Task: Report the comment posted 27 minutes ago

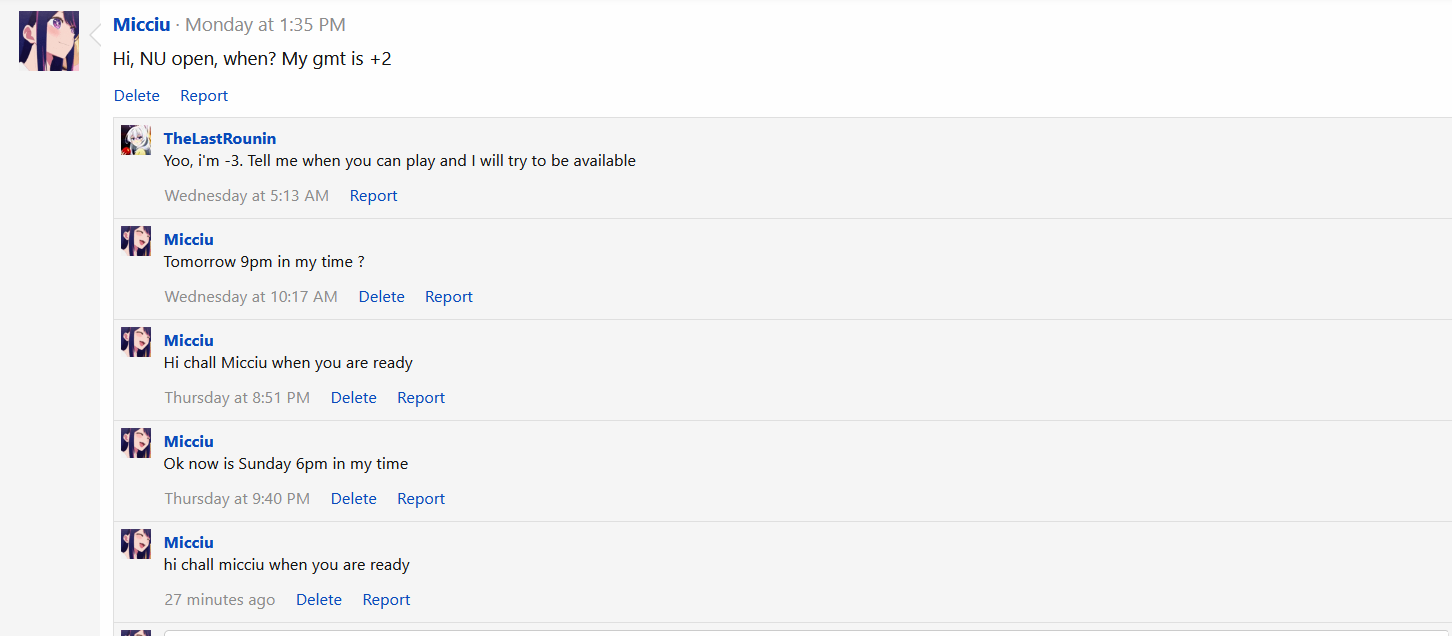Action: [x=386, y=600]
